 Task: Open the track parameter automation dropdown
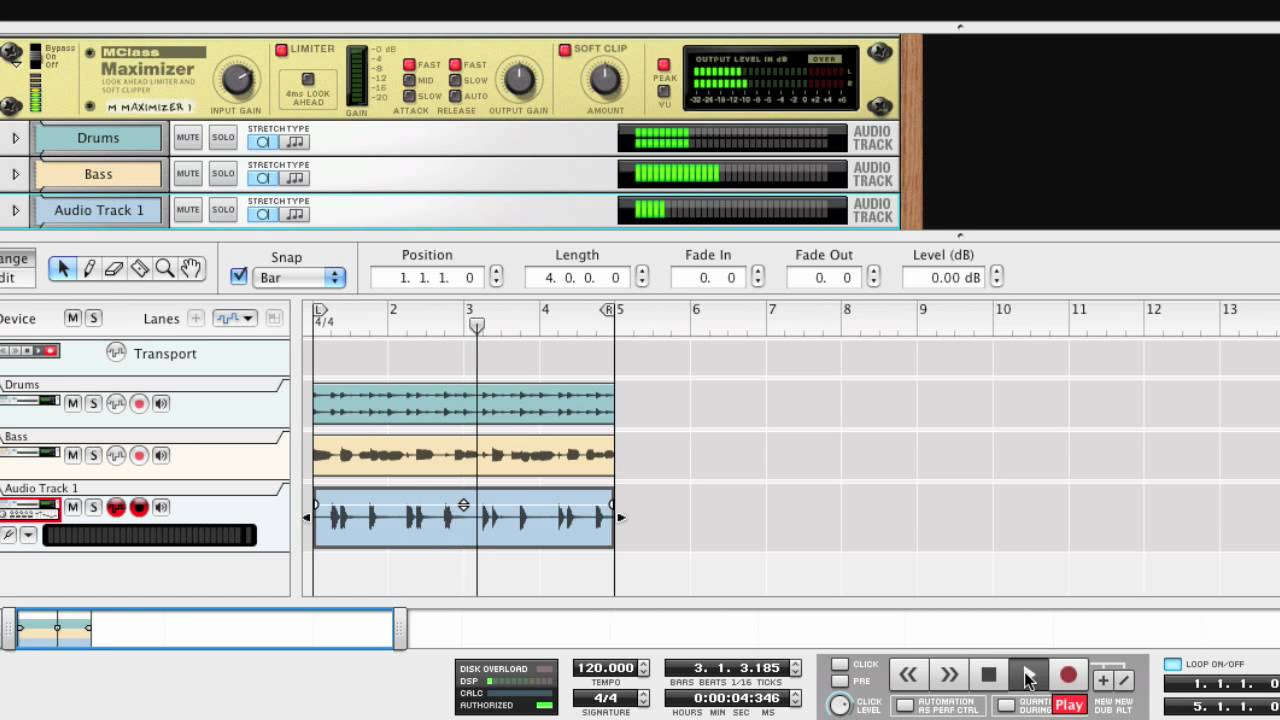tap(236, 318)
